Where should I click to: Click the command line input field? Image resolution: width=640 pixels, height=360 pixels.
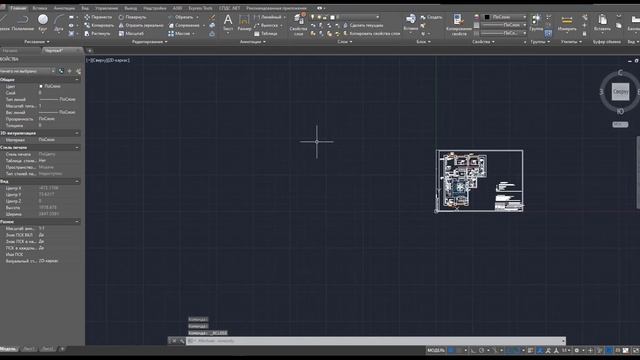[x=376, y=341]
